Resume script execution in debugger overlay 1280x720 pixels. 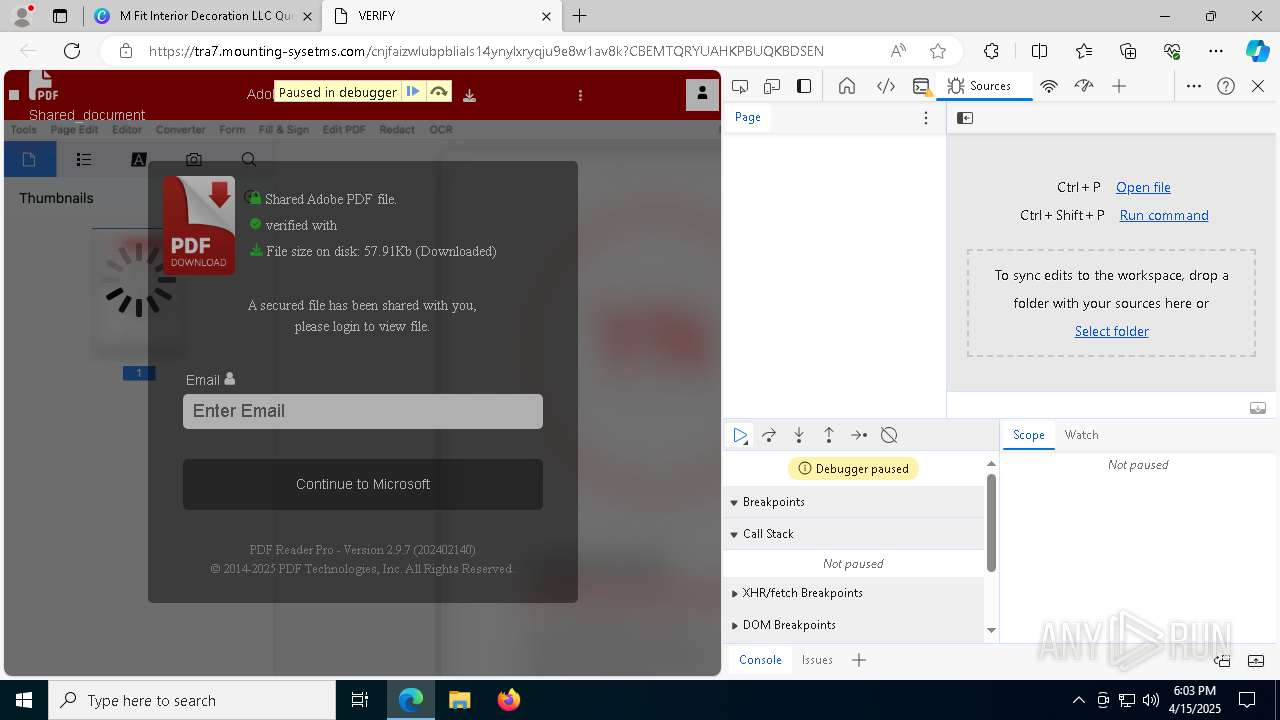coord(412,92)
